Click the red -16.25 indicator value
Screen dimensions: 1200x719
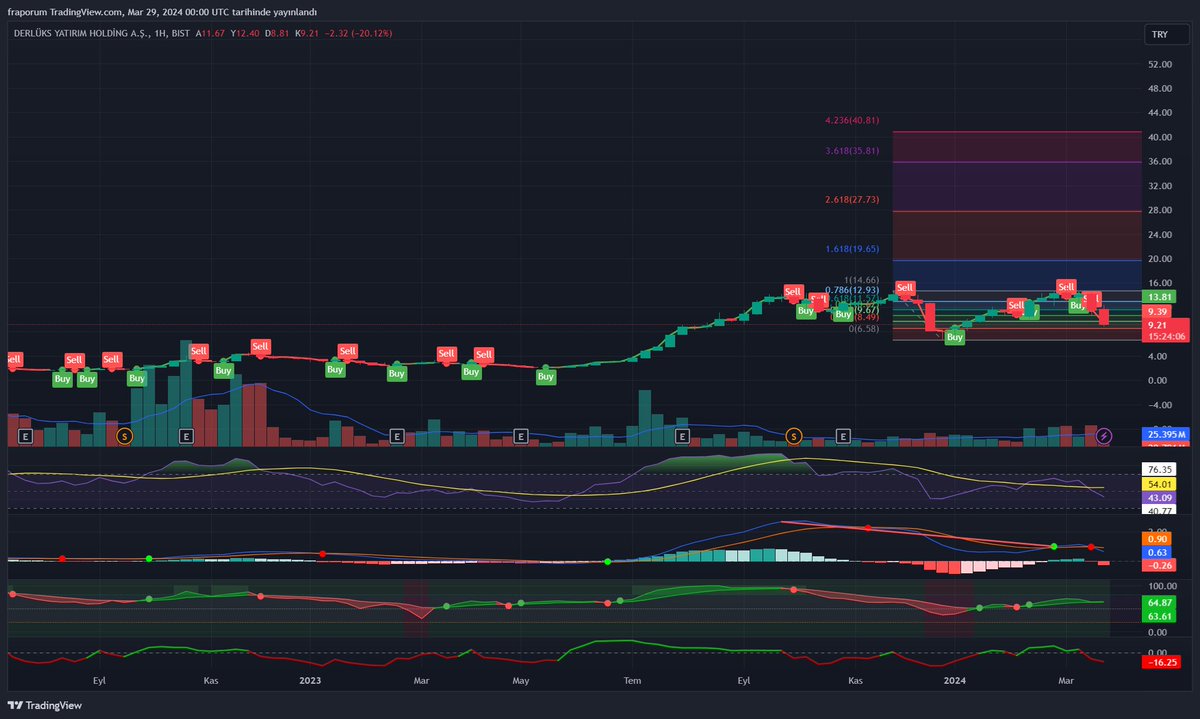[1162, 662]
